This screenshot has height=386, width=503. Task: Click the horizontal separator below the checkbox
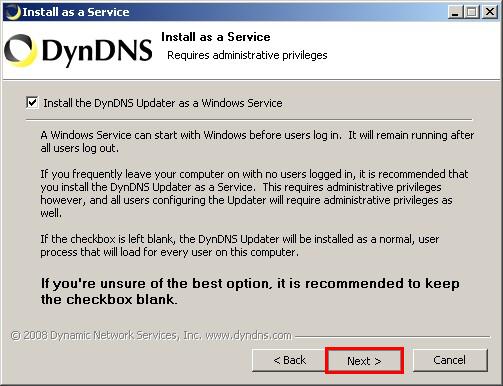pos(249,119)
